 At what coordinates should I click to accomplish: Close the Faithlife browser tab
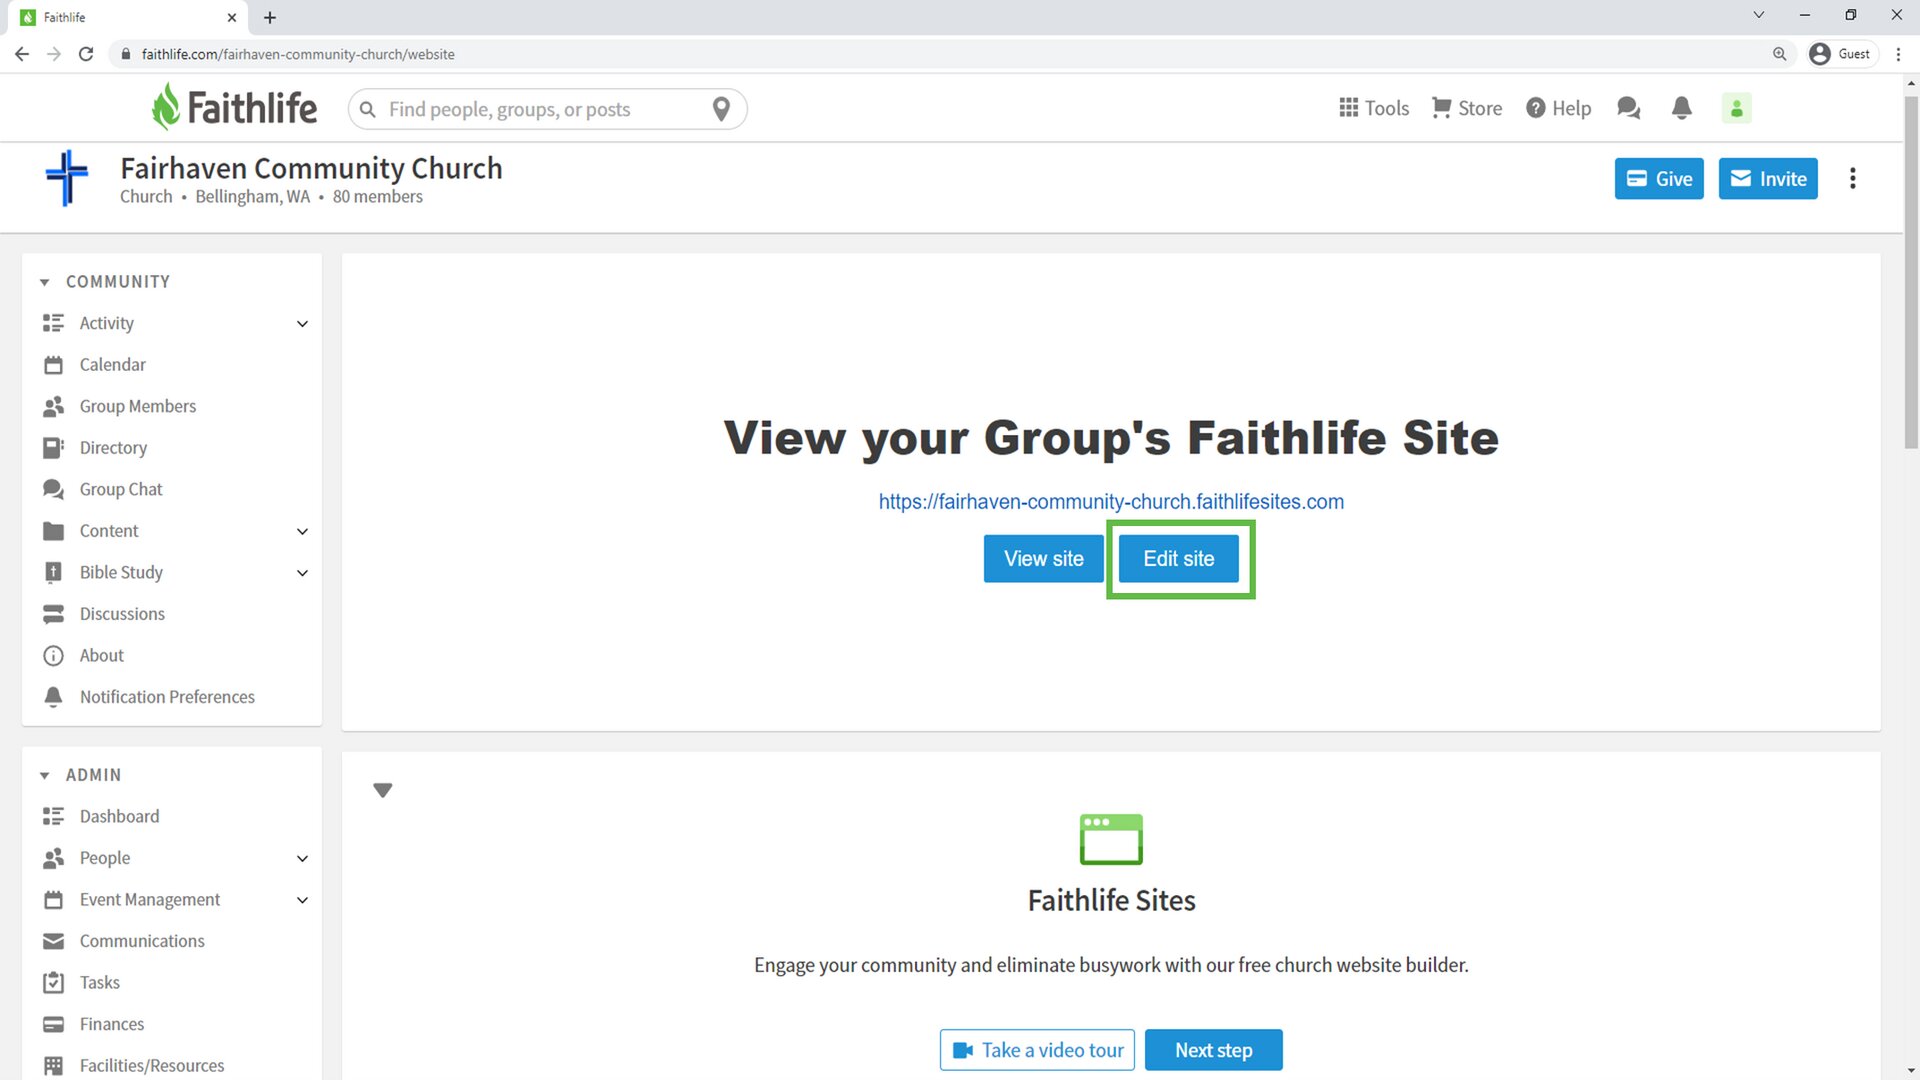click(x=231, y=17)
